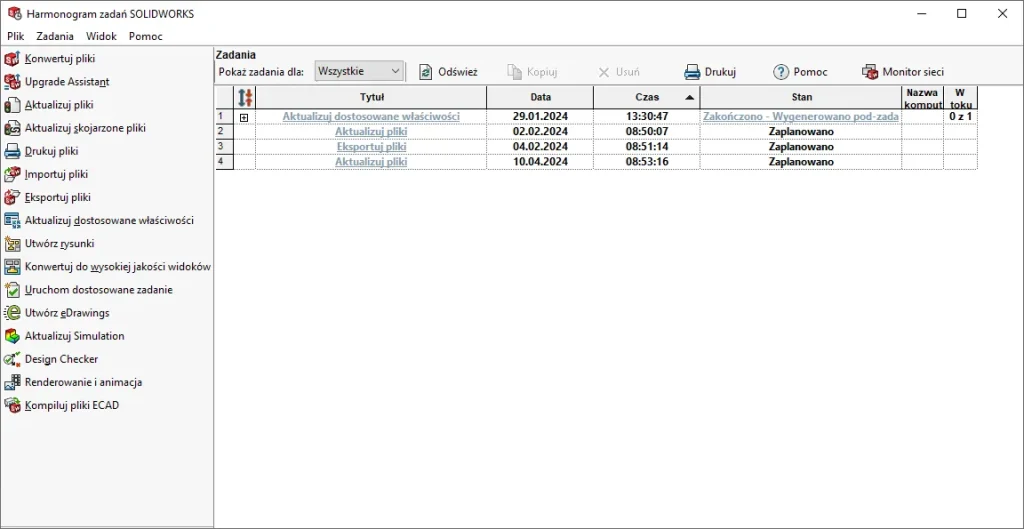
Task: Click the Utwórz eDrawings icon
Action: click(x=11, y=313)
